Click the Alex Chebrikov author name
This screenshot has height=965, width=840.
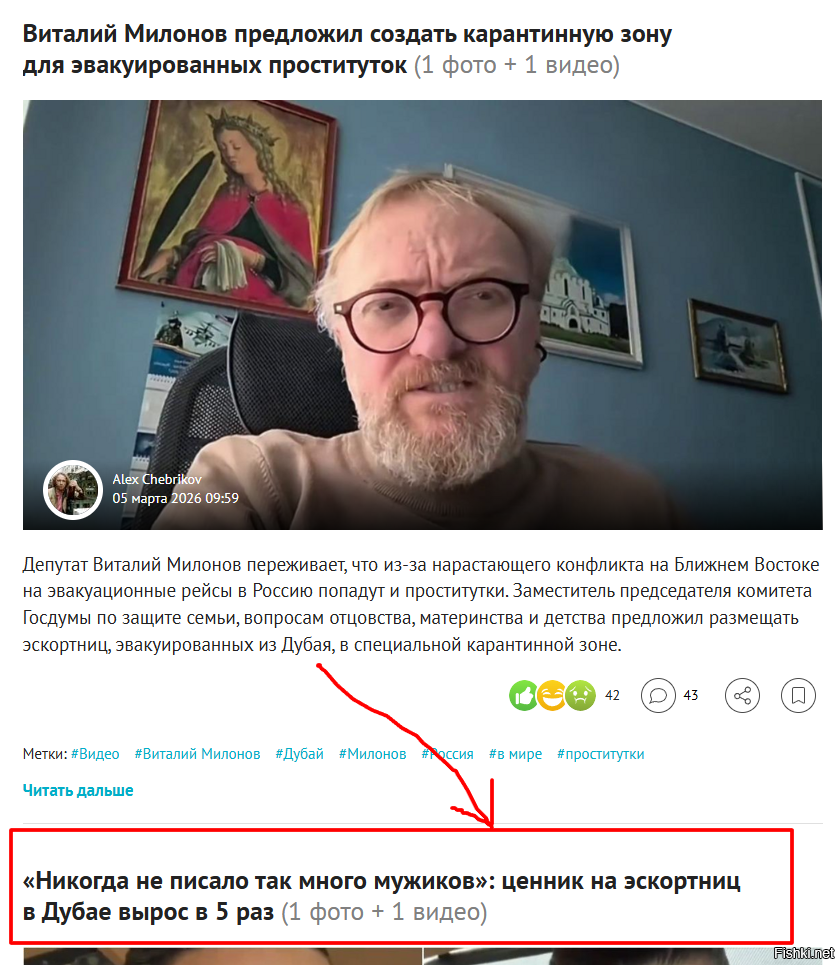[x=157, y=479]
